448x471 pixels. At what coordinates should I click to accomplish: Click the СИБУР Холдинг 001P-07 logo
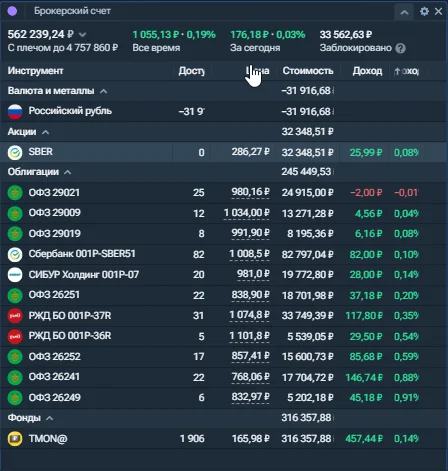(15, 275)
